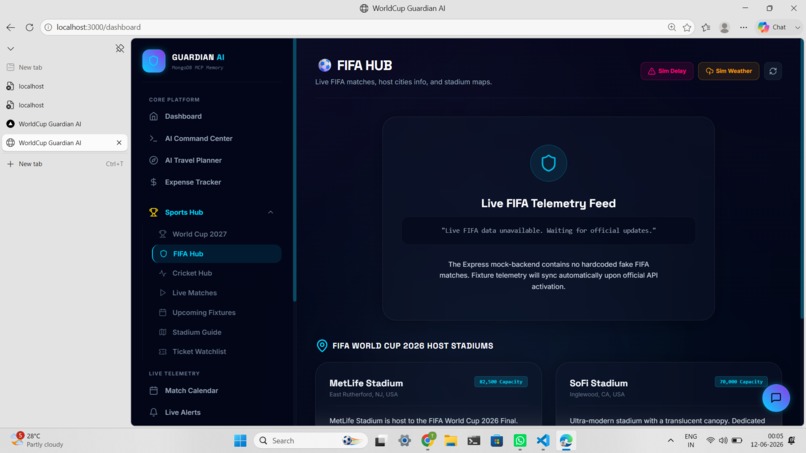806x453 pixels.
Task: Open browser Settings and more menu
Action: (743, 27)
